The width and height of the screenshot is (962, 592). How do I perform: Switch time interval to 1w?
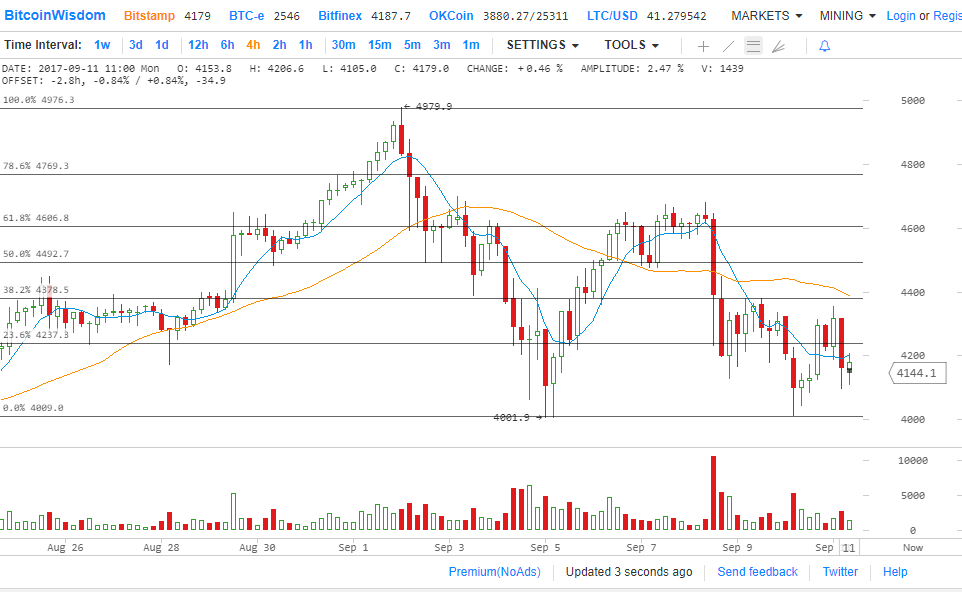coord(102,45)
